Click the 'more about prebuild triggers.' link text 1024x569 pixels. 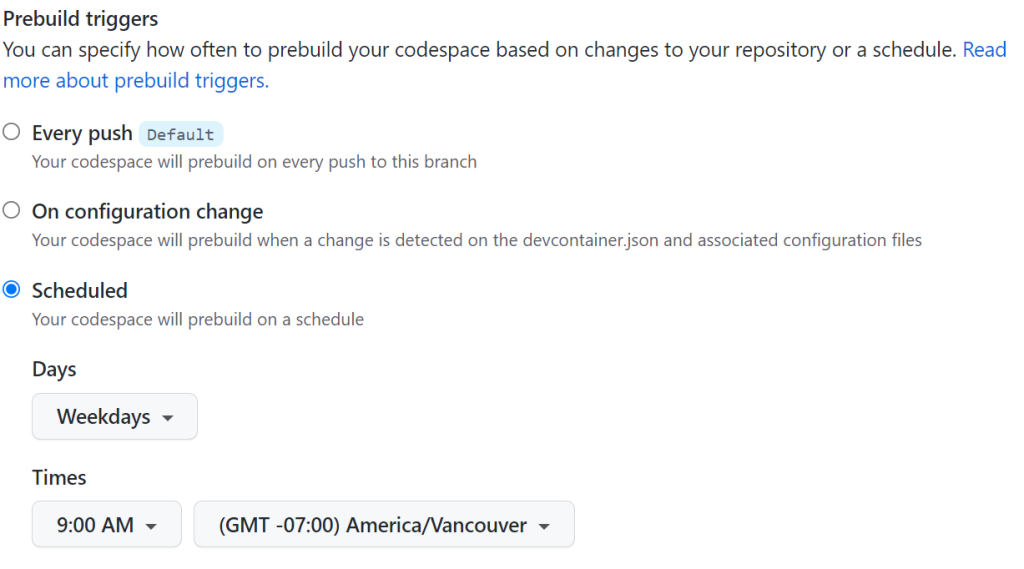click(x=136, y=80)
